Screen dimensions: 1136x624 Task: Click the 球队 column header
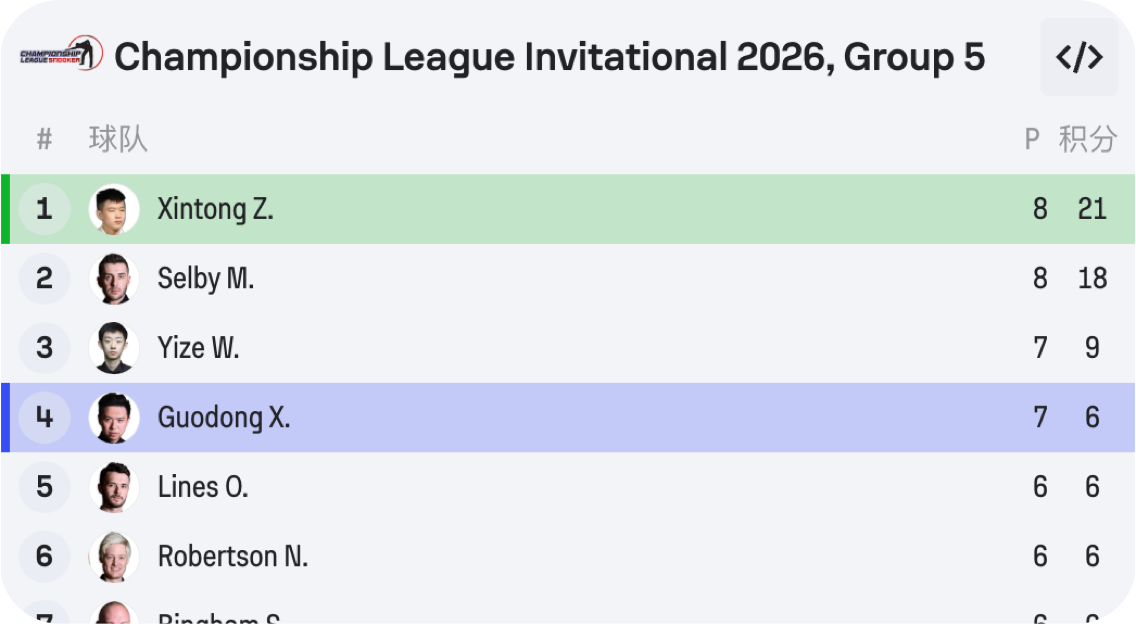coord(118,139)
